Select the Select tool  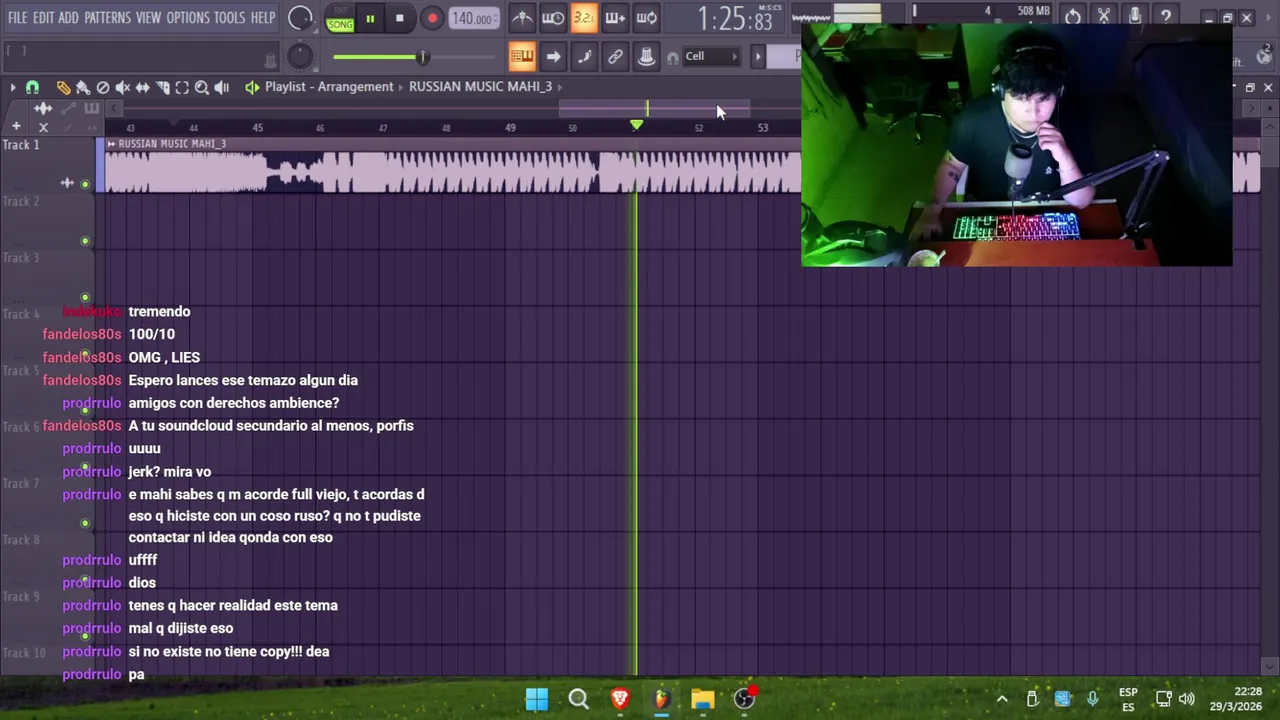(182, 88)
